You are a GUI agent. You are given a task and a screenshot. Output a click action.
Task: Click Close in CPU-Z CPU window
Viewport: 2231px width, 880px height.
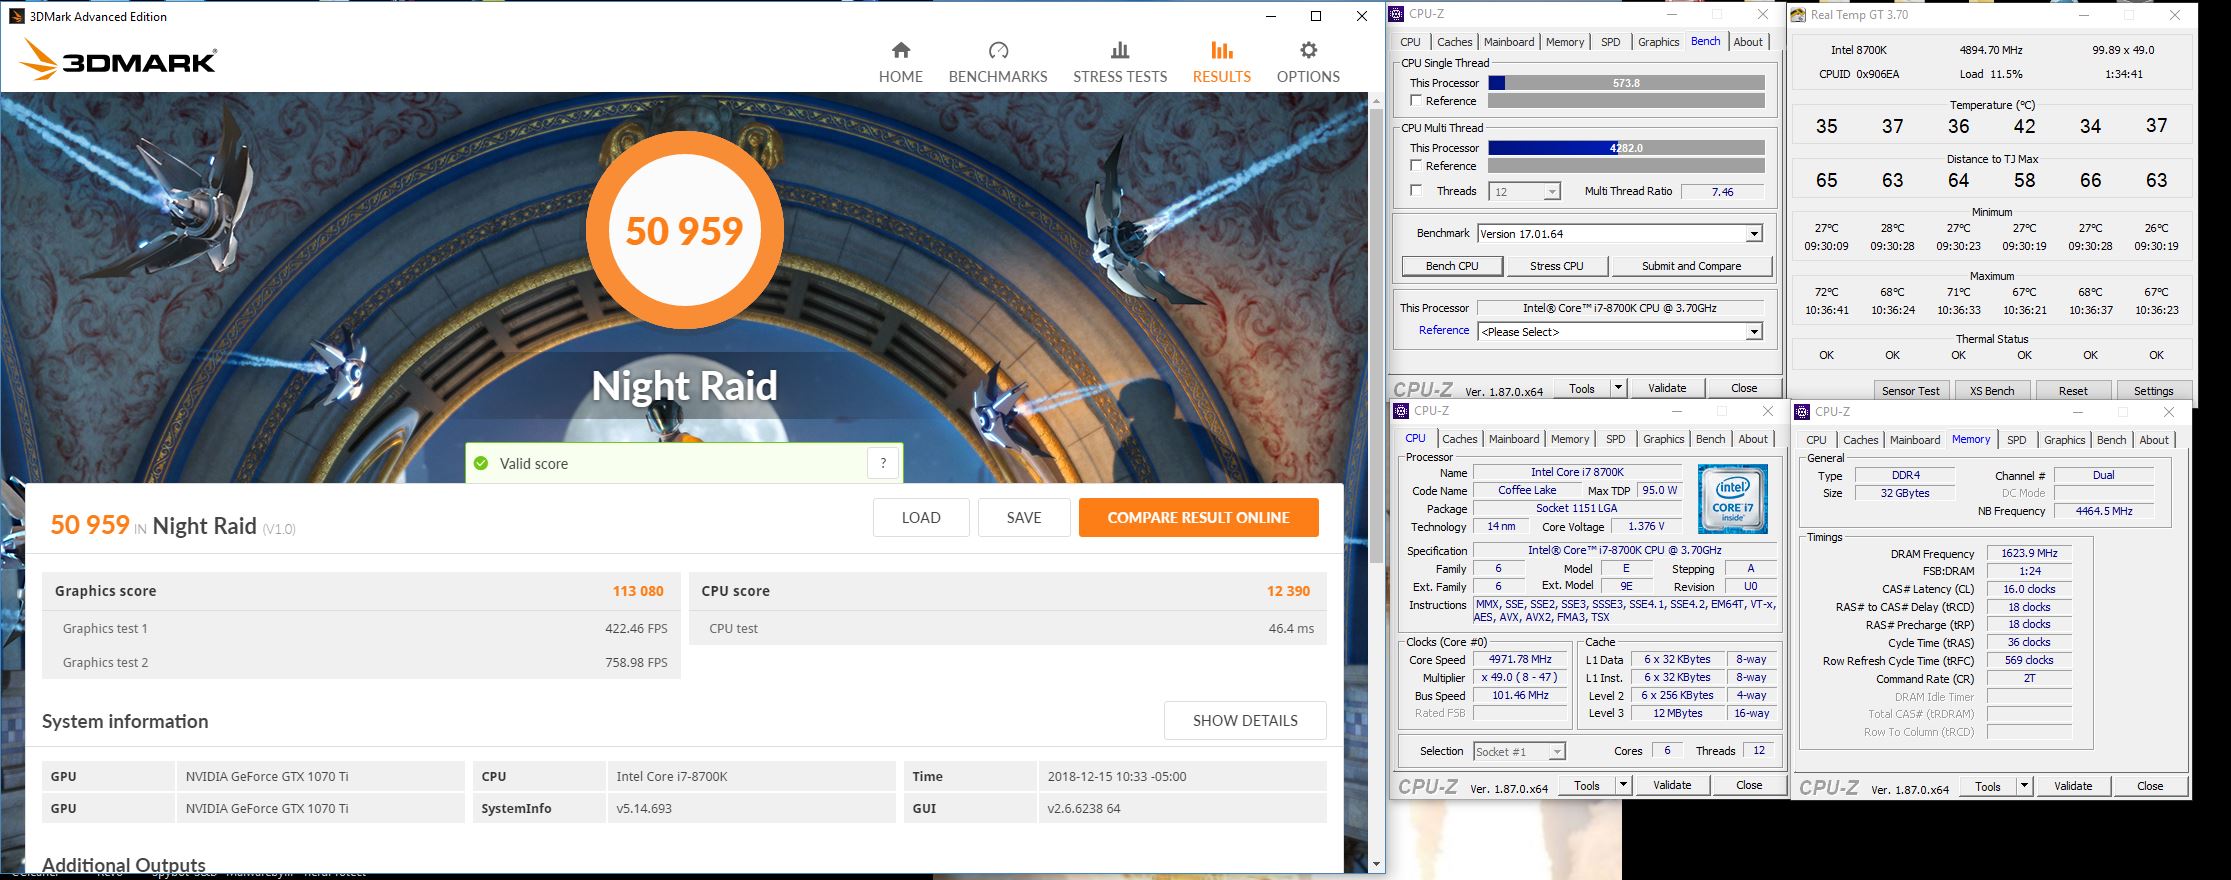pos(1749,785)
